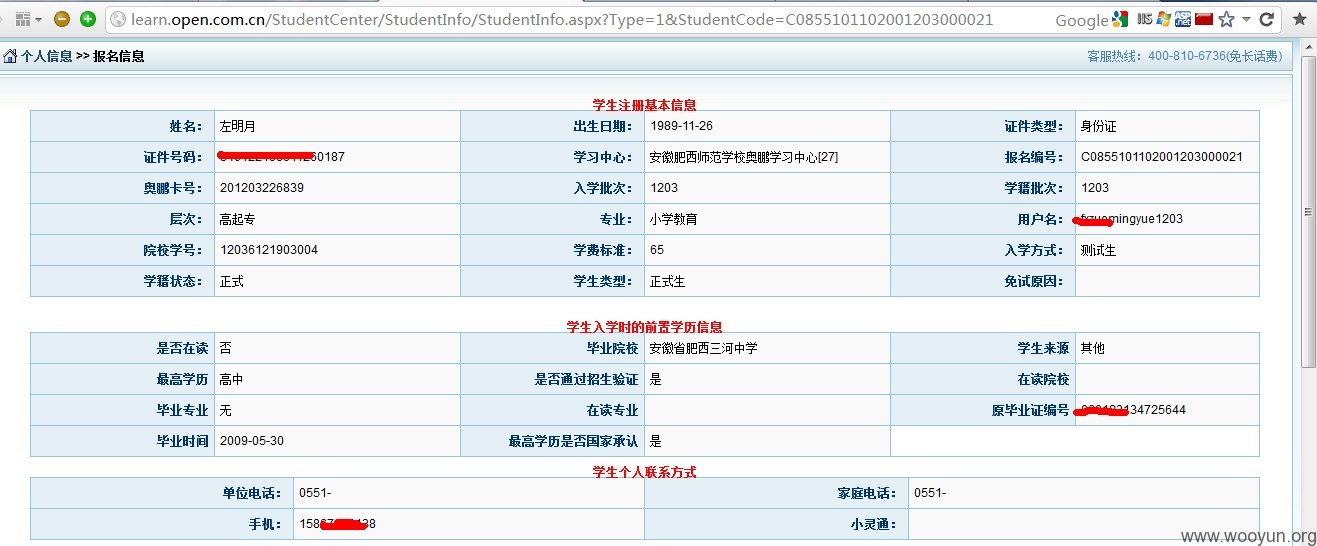Viewport: 1317px width, 546px height.
Task: Click the 入学方式 value 测试生
Action: tap(1098, 250)
